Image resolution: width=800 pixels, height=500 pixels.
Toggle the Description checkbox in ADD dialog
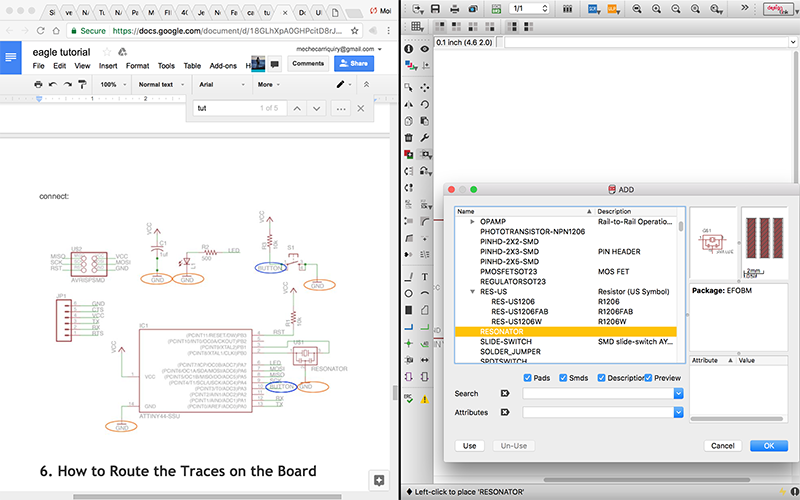pyautogui.click(x=602, y=378)
